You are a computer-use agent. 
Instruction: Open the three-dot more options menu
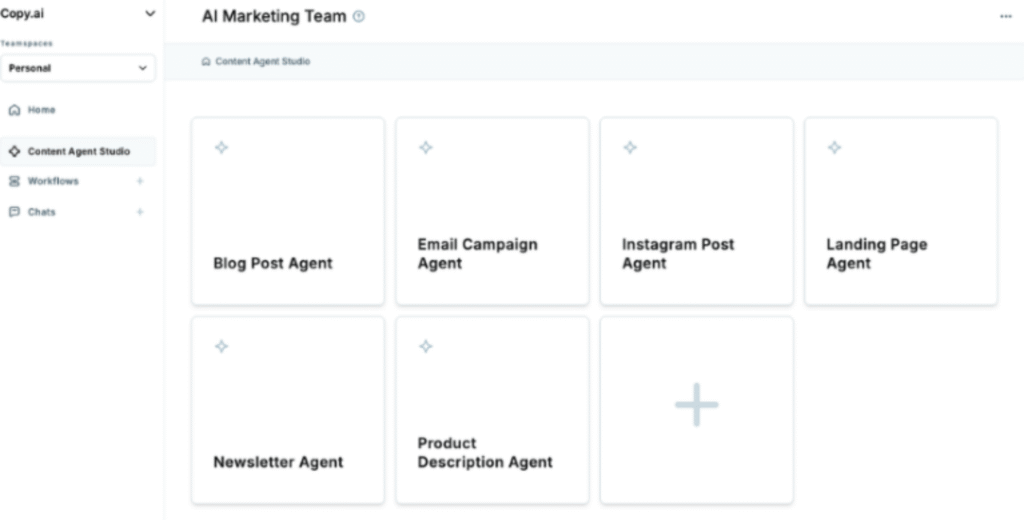tap(1005, 17)
